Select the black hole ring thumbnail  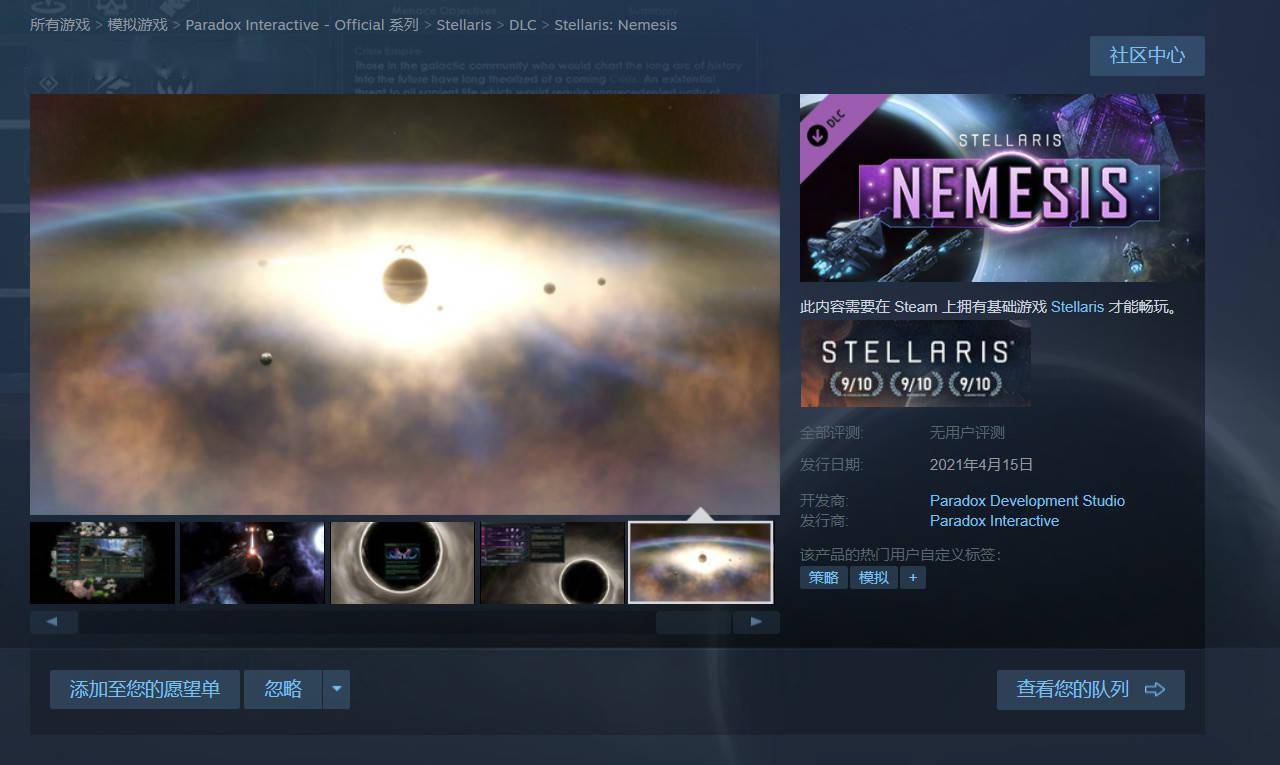click(x=402, y=562)
